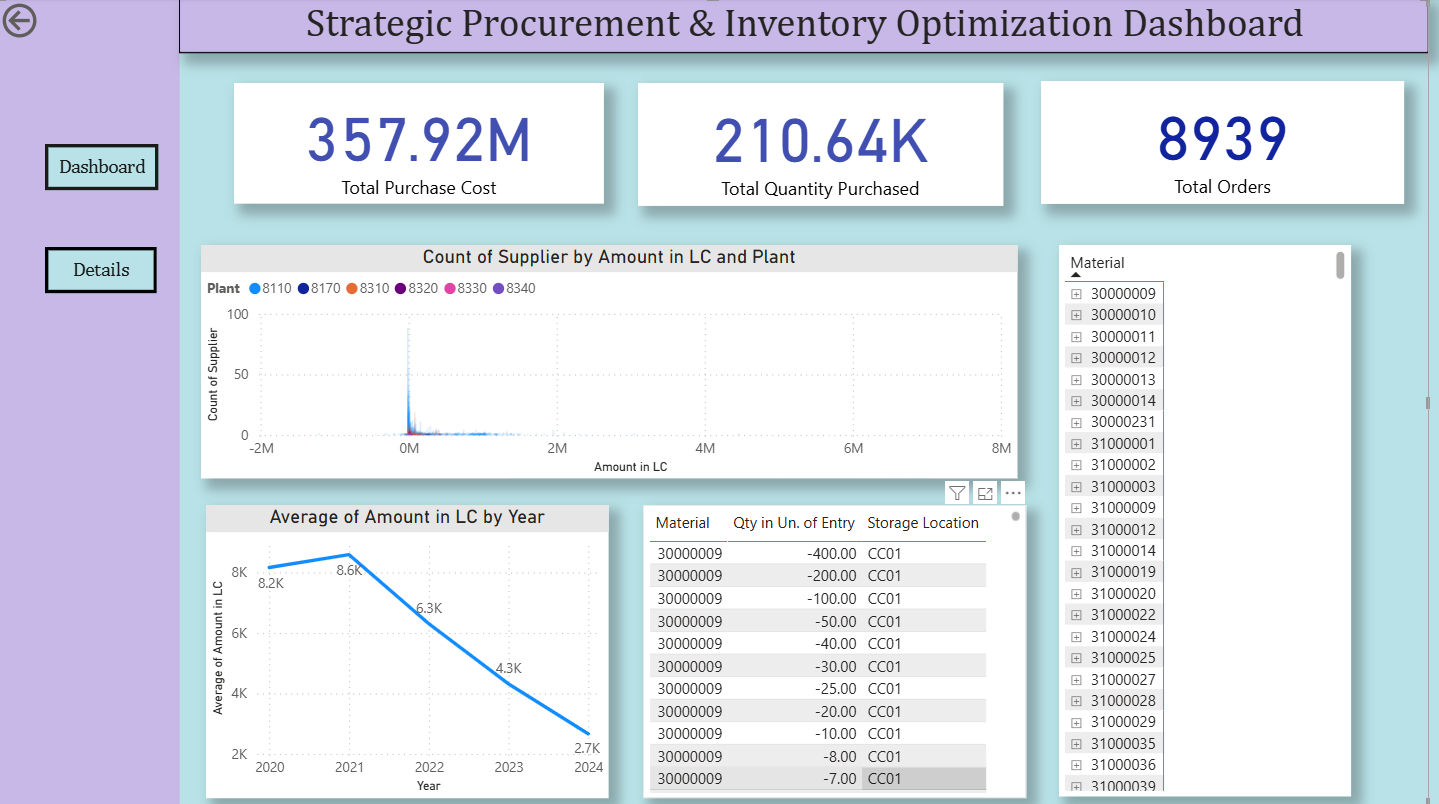Select plant 8110 legend marker

pyautogui.click(x=255, y=289)
